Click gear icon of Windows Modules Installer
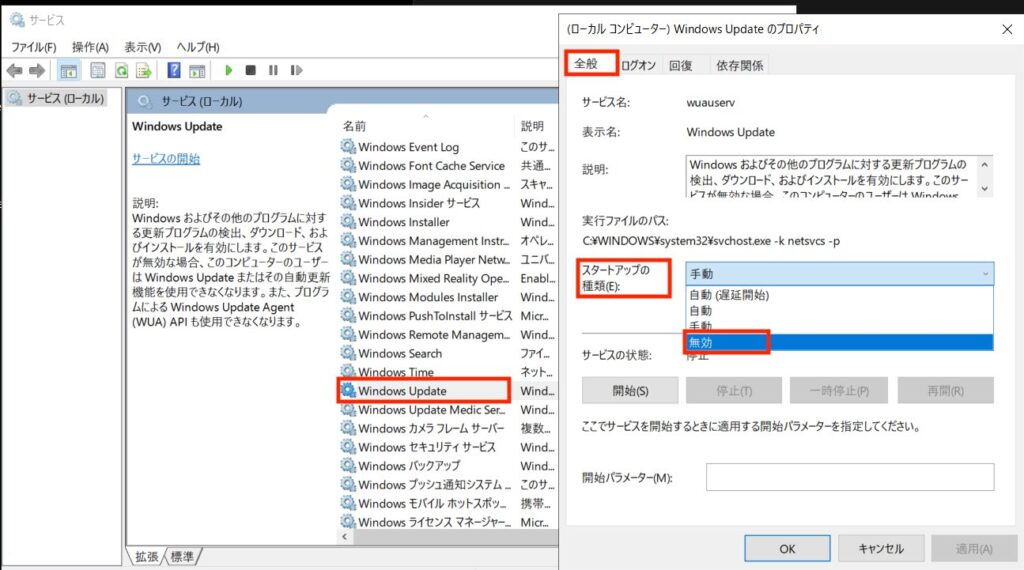1024x570 pixels. (348, 297)
